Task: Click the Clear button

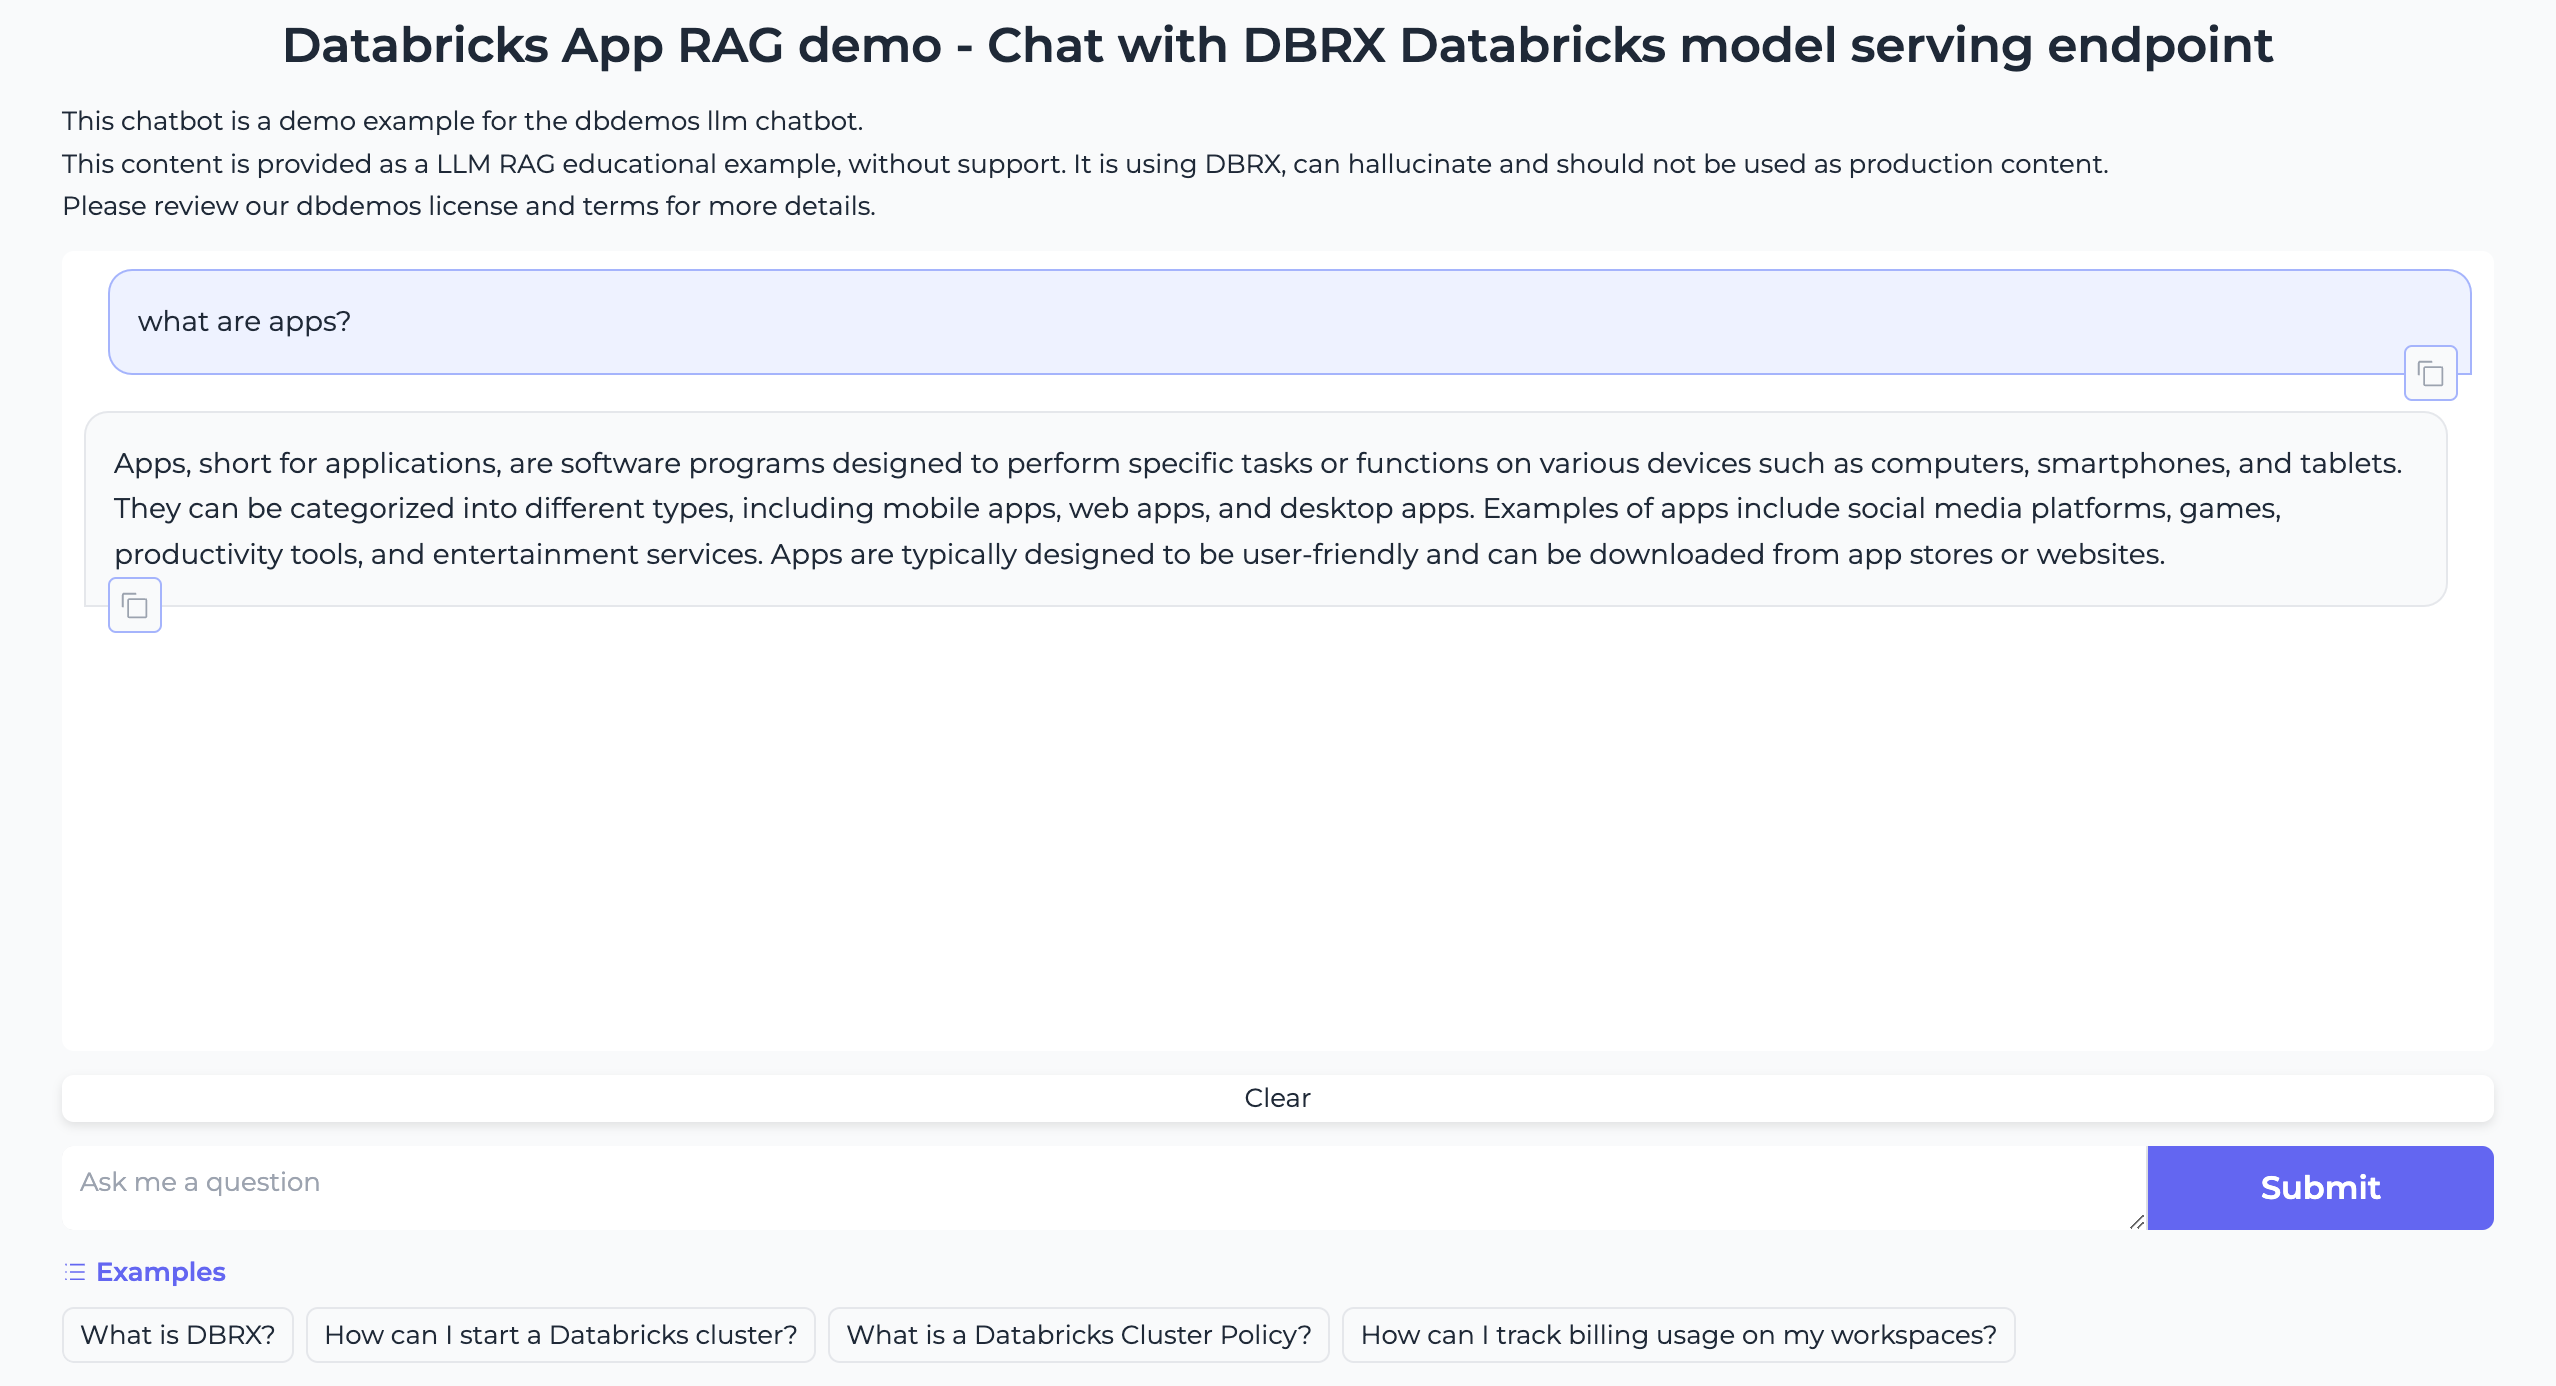Action: coord(1277,1098)
